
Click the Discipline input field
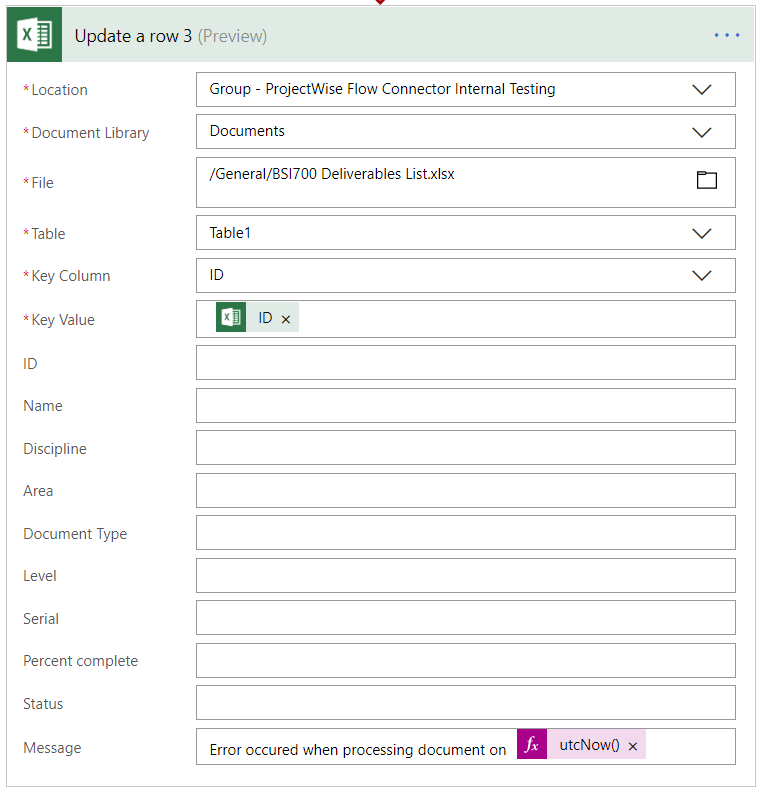pos(466,448)
